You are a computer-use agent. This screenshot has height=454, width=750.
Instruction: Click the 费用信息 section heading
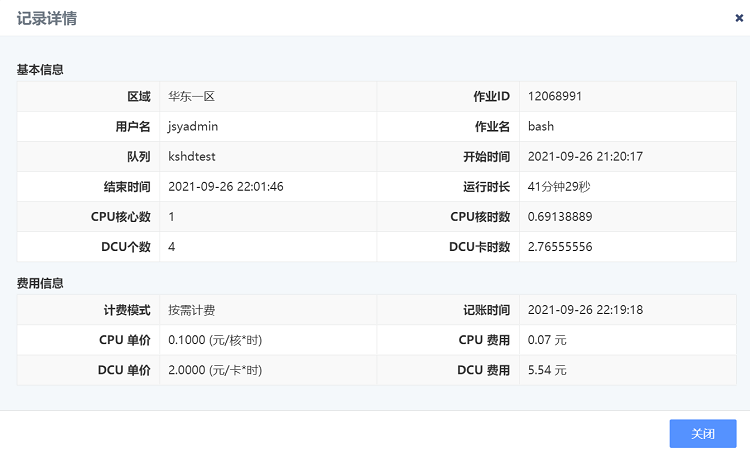[40, 283]
